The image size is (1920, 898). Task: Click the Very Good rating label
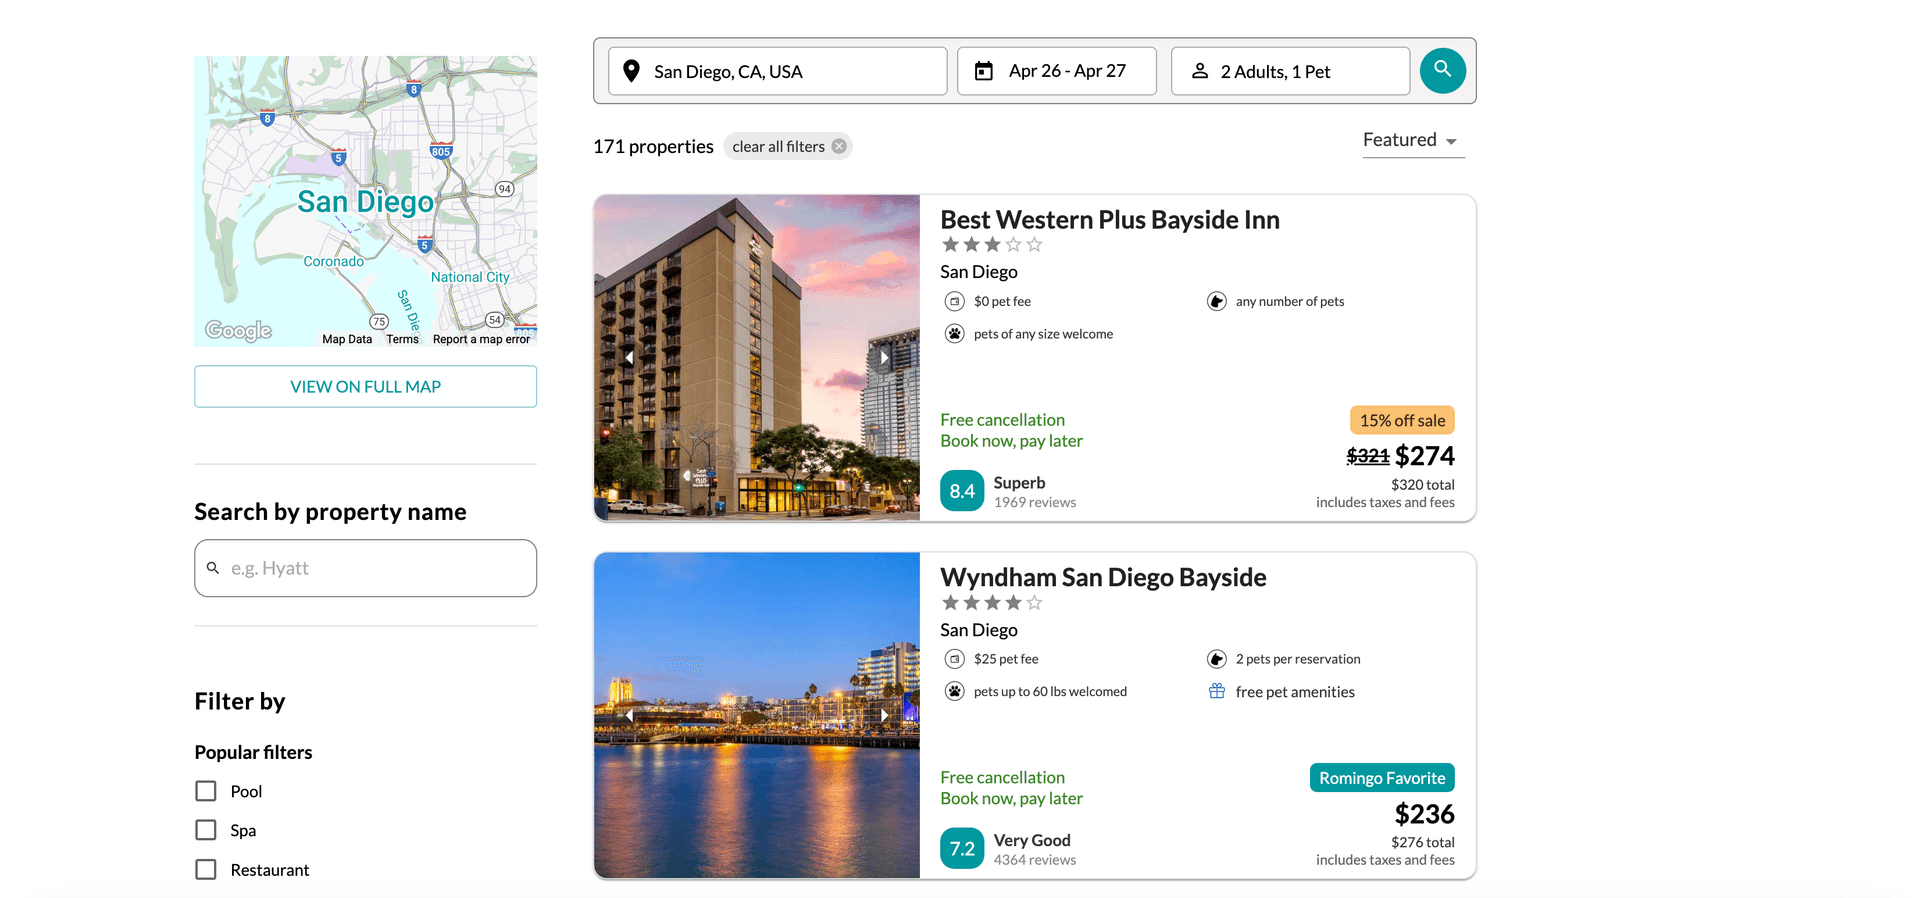(x=1032, y=841)
